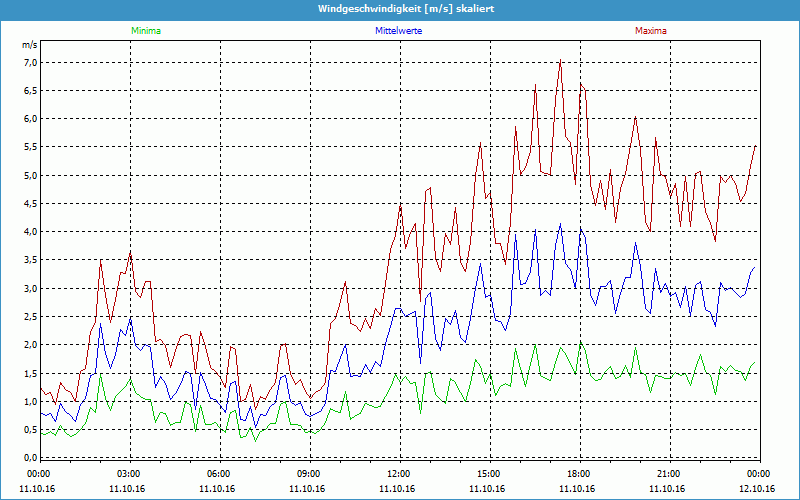Click the green Minima line end point at midnight
The height and width of the screenshot is (500, 800).
[755, 362]
